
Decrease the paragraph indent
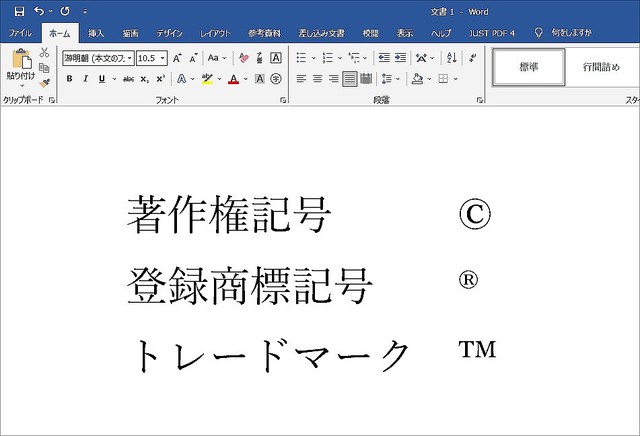click(384, 58)
